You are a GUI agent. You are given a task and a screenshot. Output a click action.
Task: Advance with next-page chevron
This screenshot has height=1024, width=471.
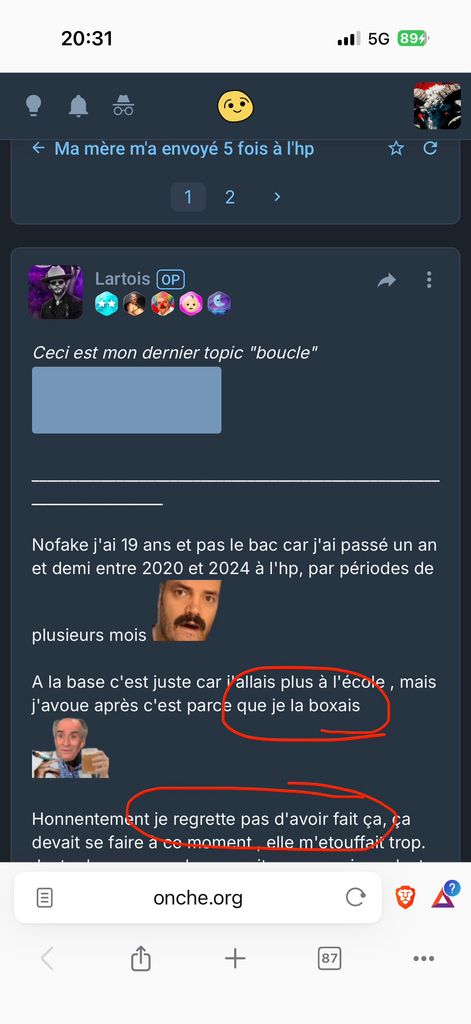277,197
